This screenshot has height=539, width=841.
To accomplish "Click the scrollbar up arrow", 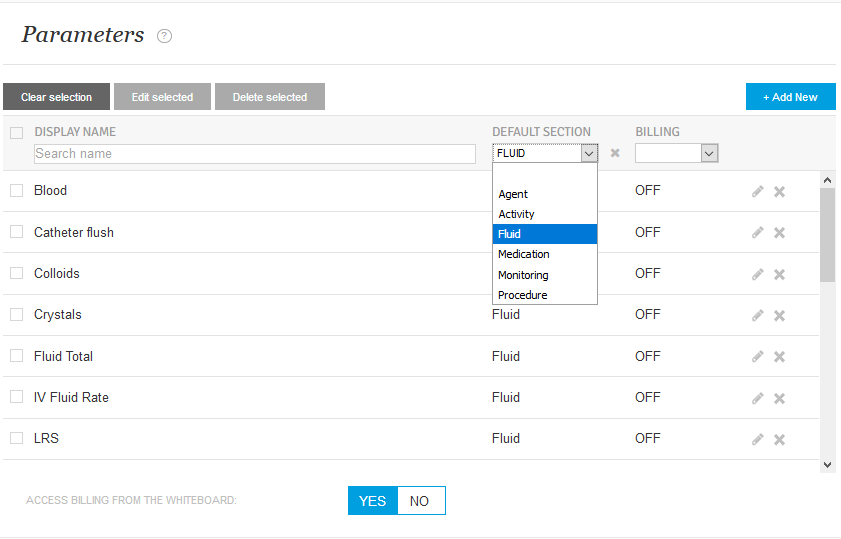I will (x=827, y=180).
